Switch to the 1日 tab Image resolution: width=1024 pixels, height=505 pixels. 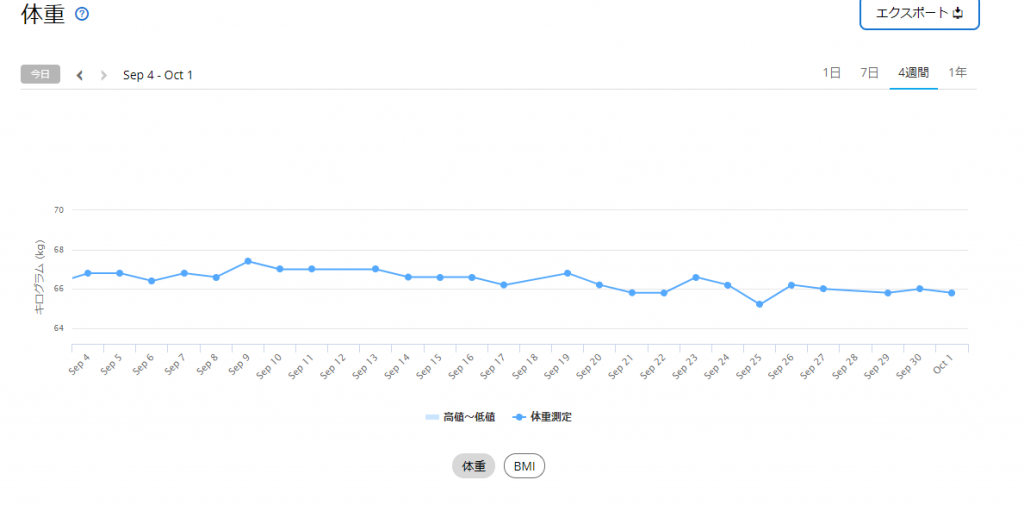[x=831, y=72]
